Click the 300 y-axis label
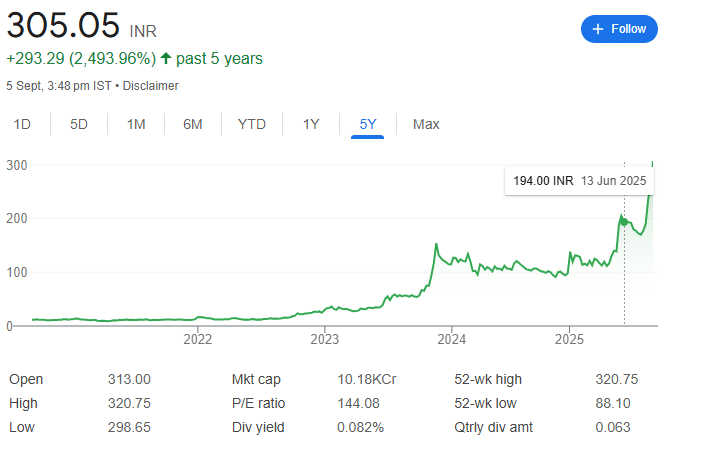702x451 pixels. [17, 165]
